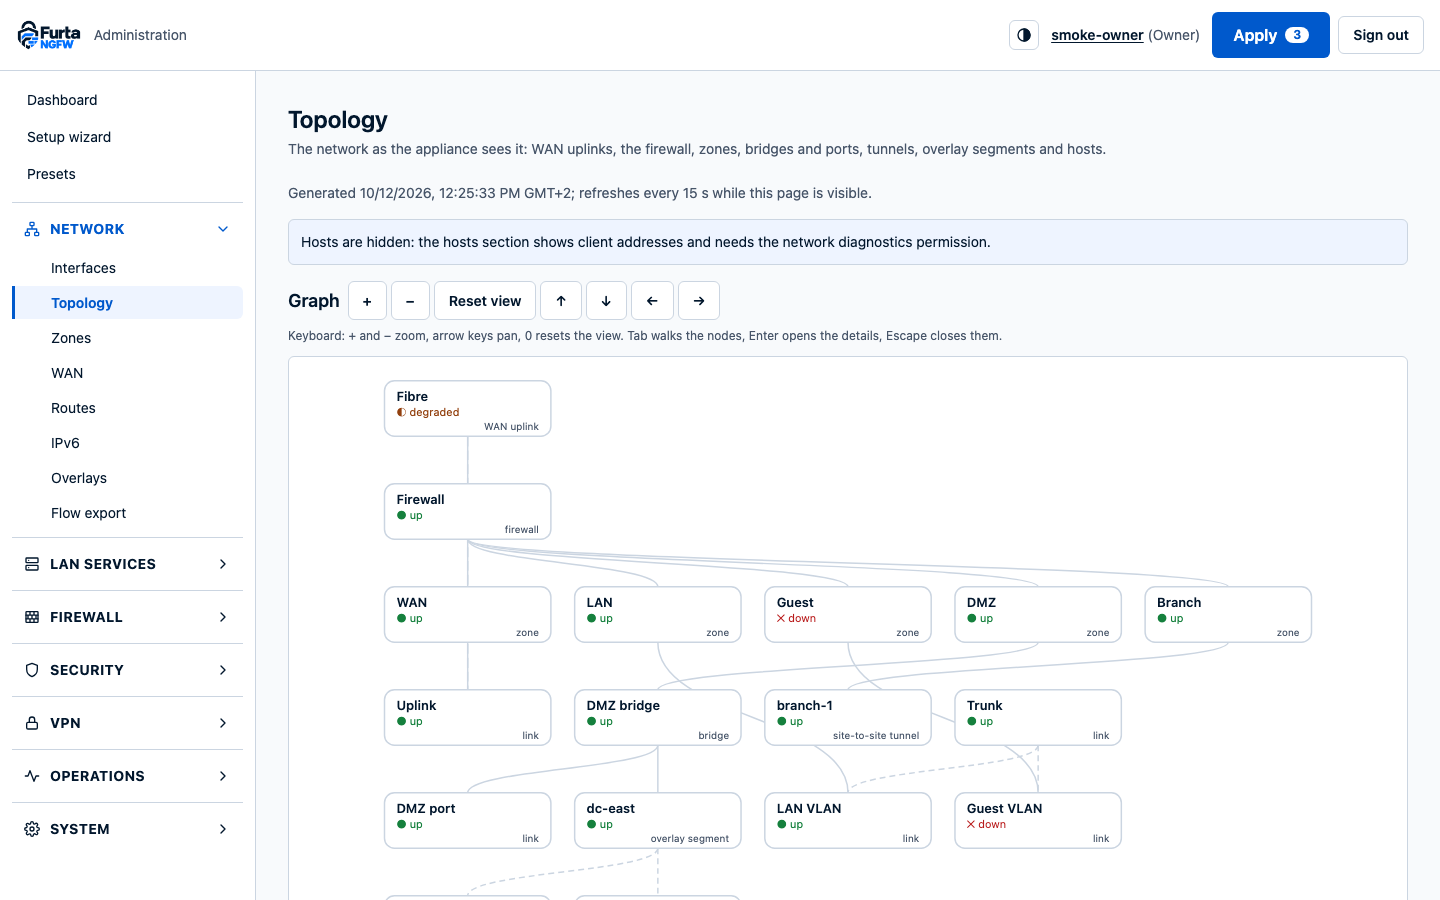
Task: Expand the LAN Services section
Action: point(127,564)
